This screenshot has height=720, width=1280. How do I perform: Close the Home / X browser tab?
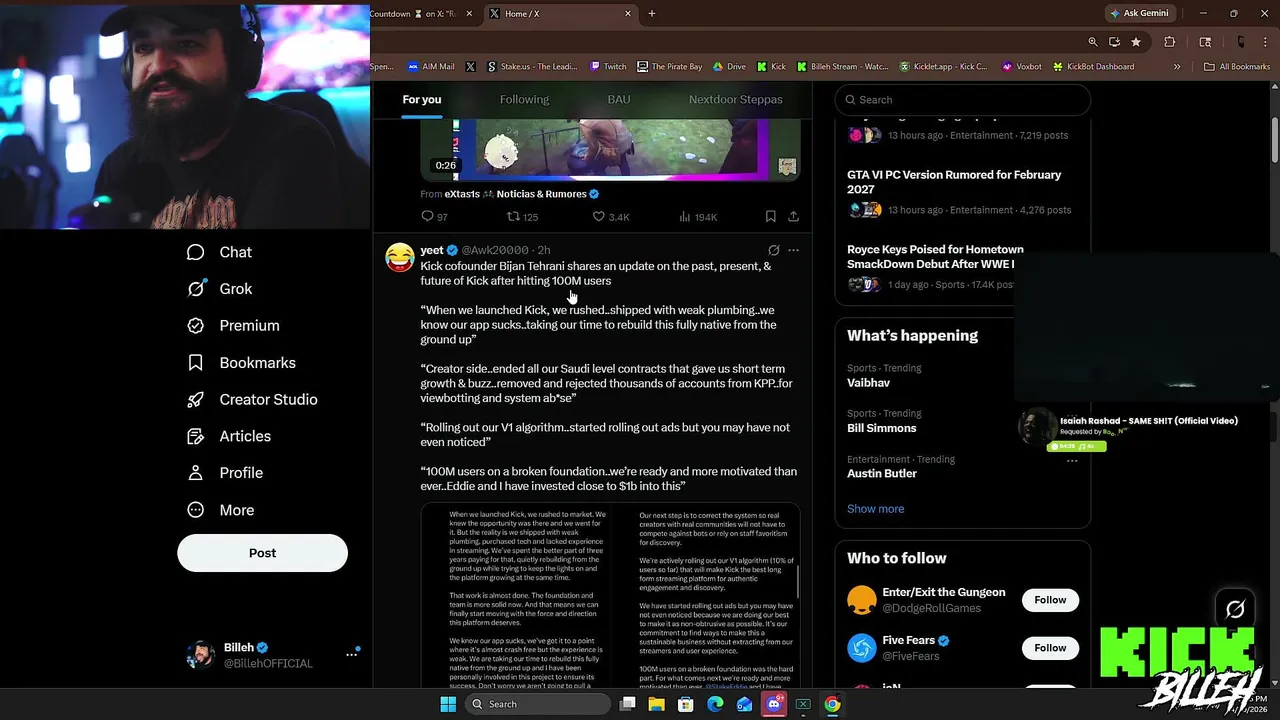tap(628, 14)
